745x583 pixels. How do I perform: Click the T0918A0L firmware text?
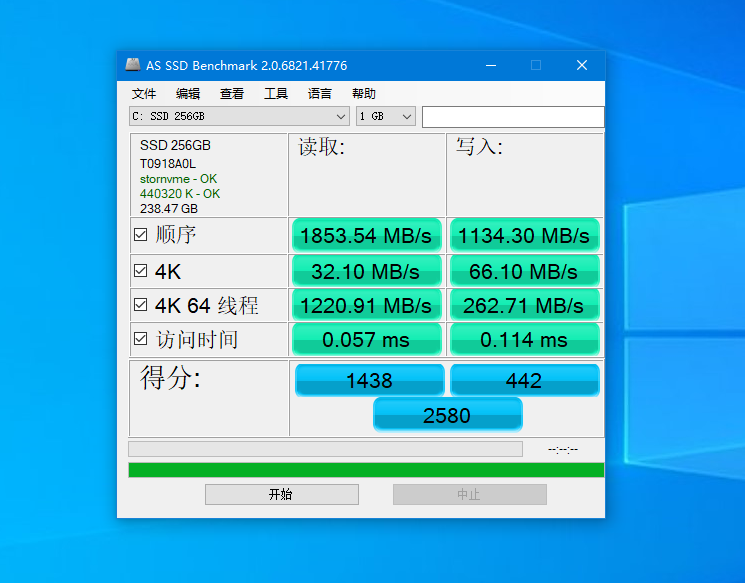point(167,164)
